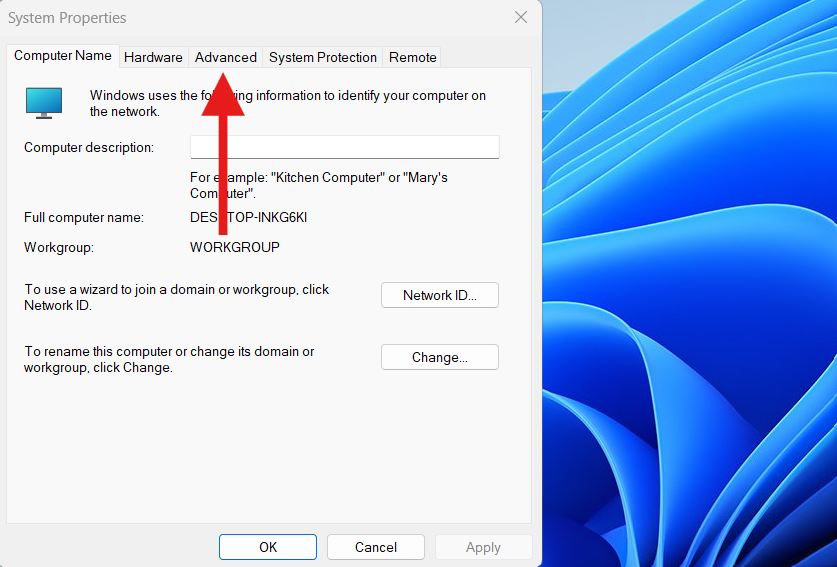Switch to the Computer Name tab
Viewport: 837px width, 567px height.
(x=62, y=56)
